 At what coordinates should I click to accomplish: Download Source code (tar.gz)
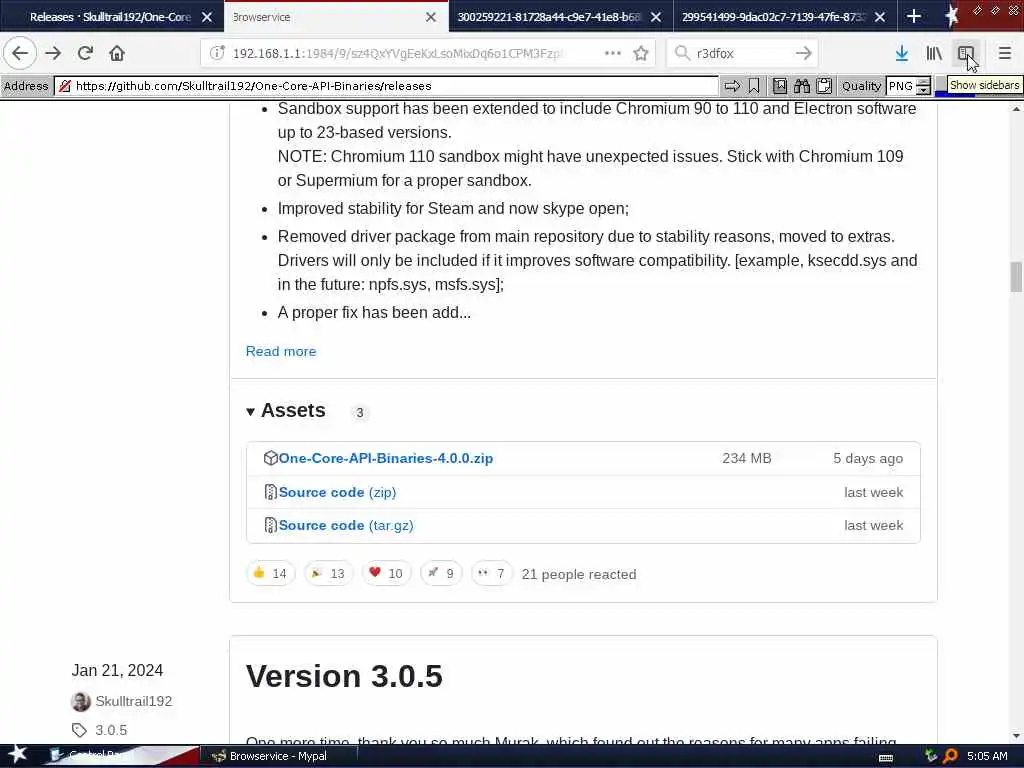coord(345,526)
